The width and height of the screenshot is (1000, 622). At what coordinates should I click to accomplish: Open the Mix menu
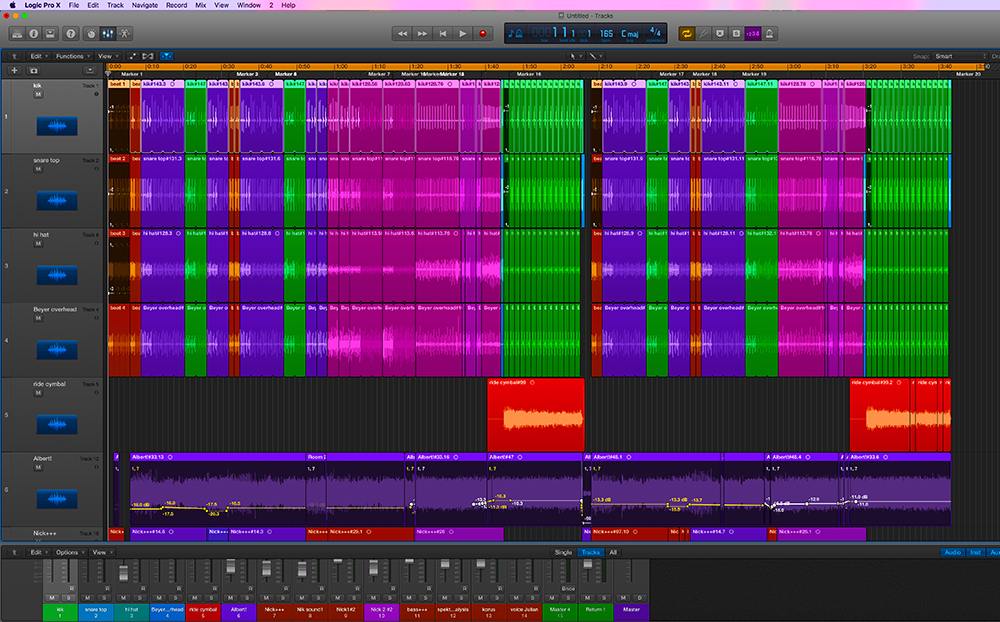200,5
